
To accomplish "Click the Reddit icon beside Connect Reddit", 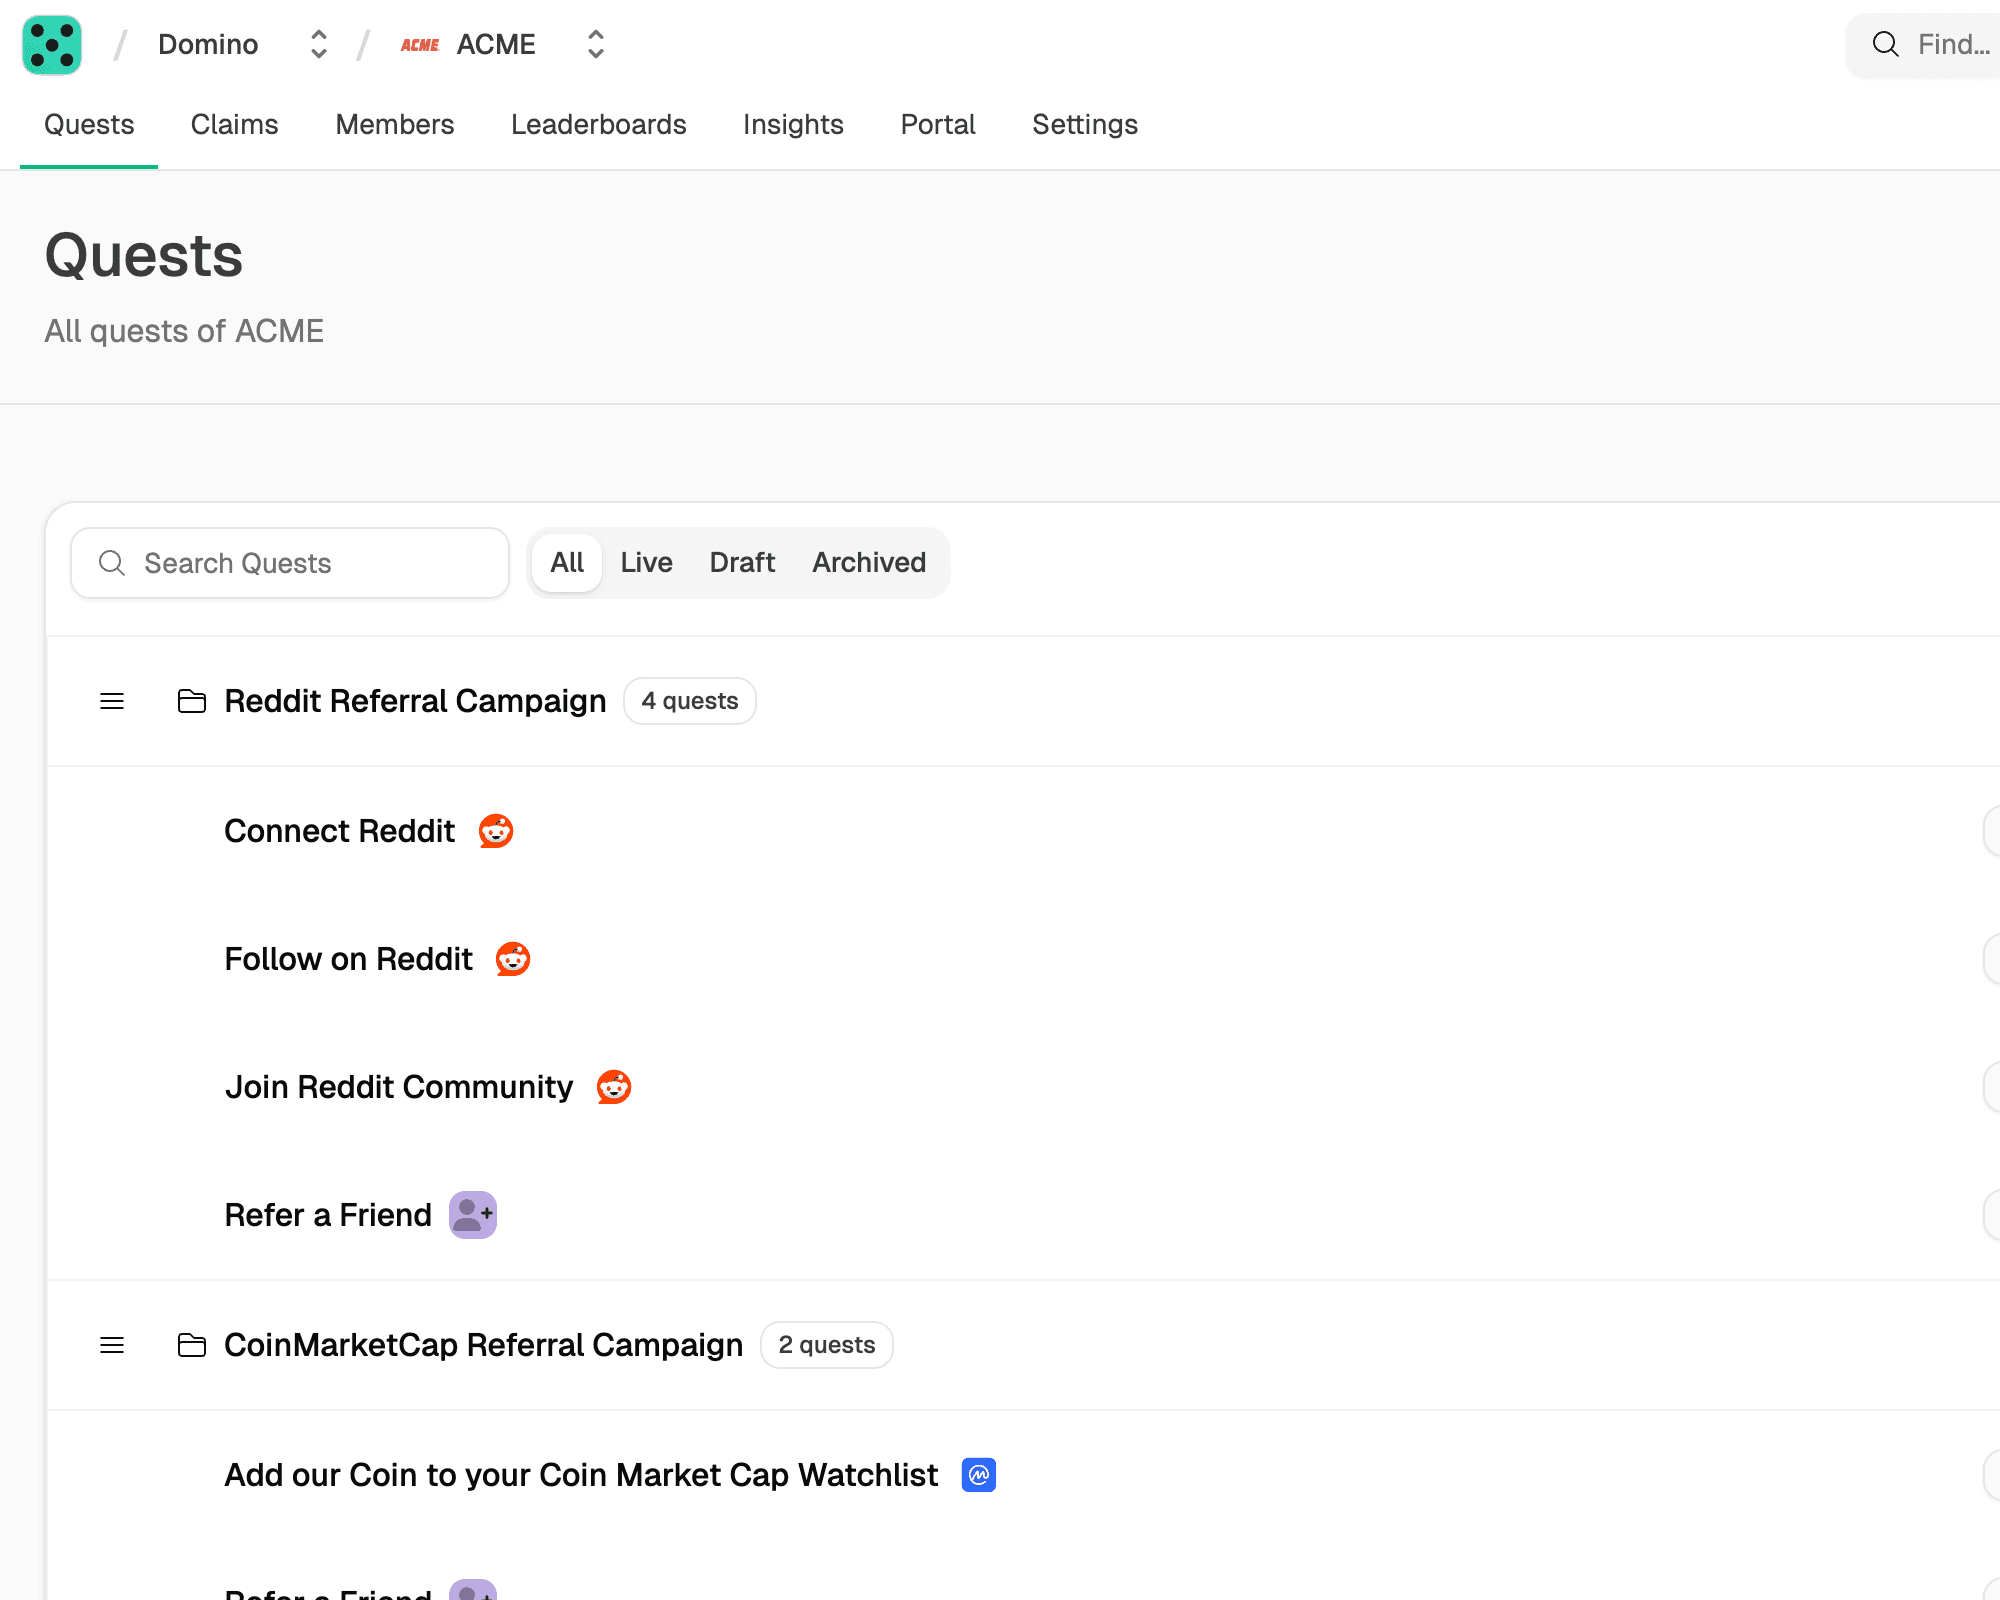I will [496, 831].
